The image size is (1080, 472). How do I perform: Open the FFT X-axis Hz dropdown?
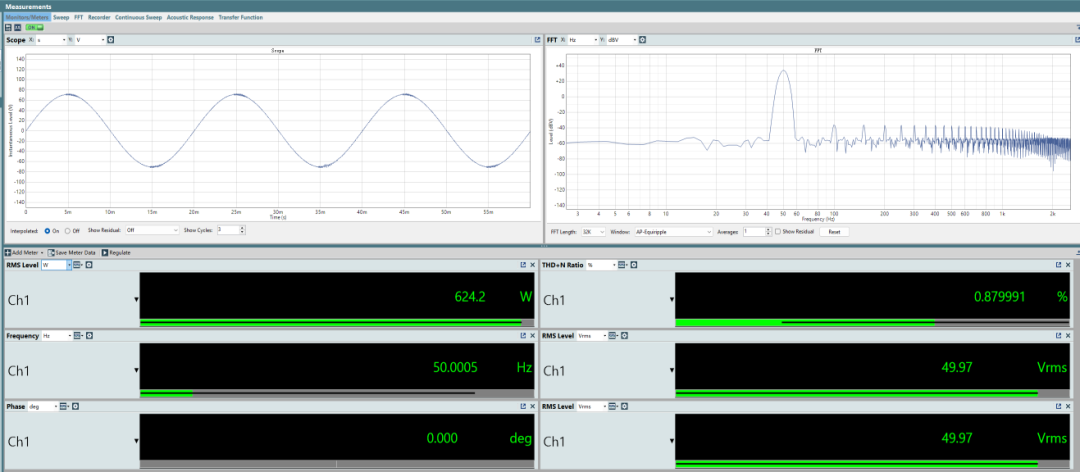pos(583,40)
